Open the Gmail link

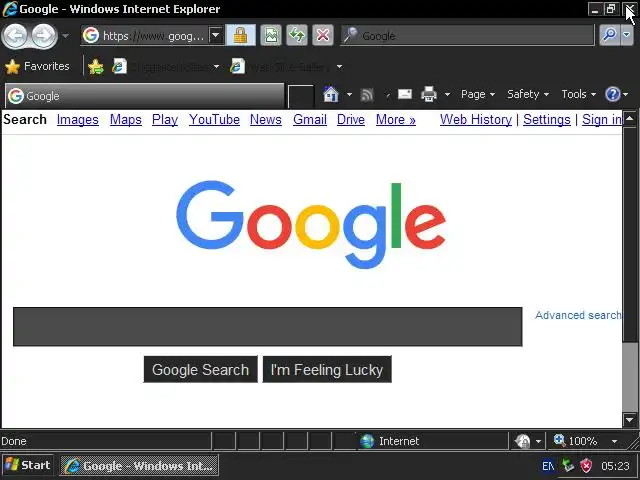tap(310, 120)
